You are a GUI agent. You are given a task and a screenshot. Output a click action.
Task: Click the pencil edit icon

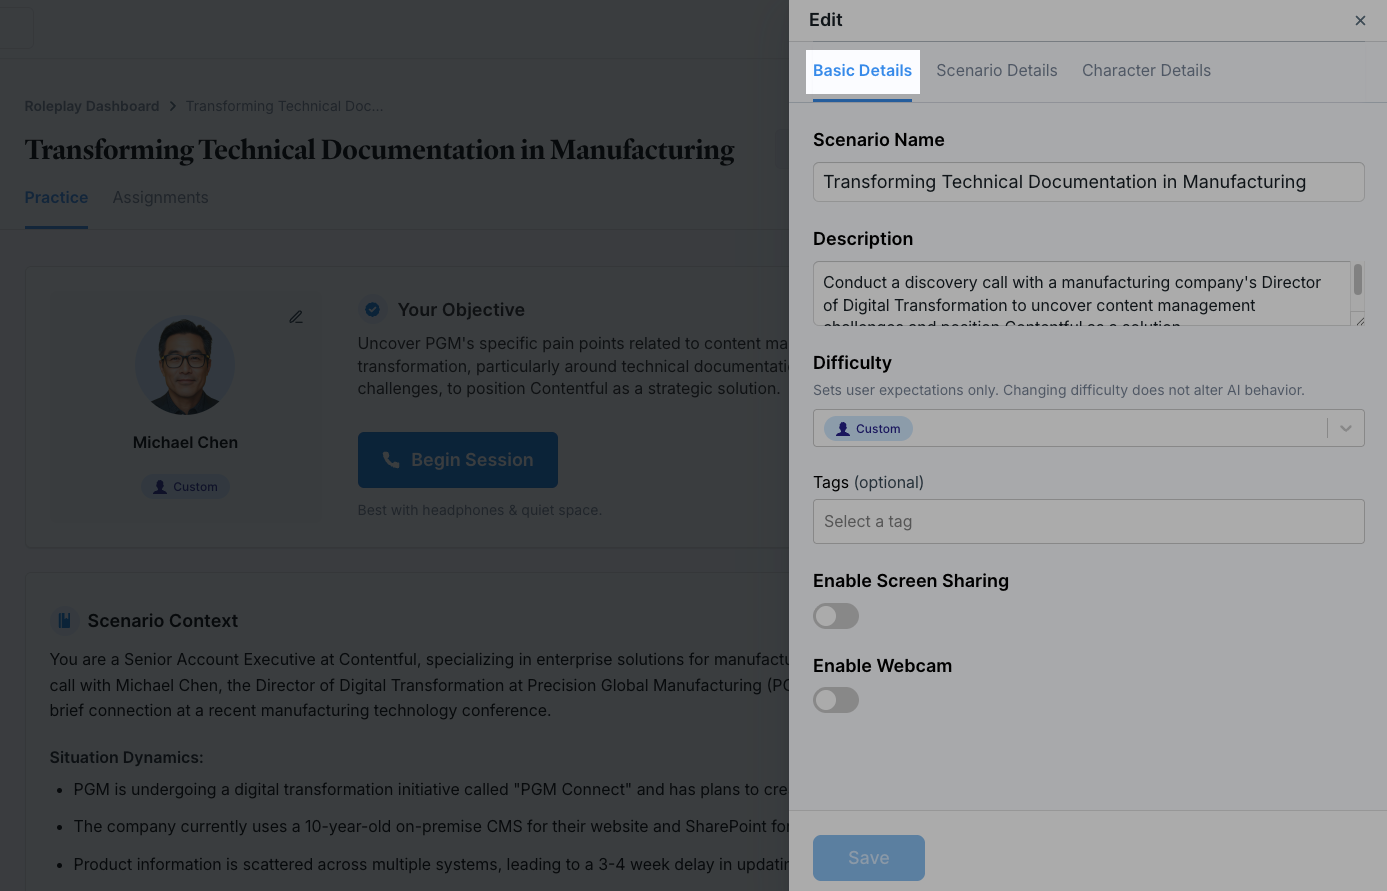(296, 317)
